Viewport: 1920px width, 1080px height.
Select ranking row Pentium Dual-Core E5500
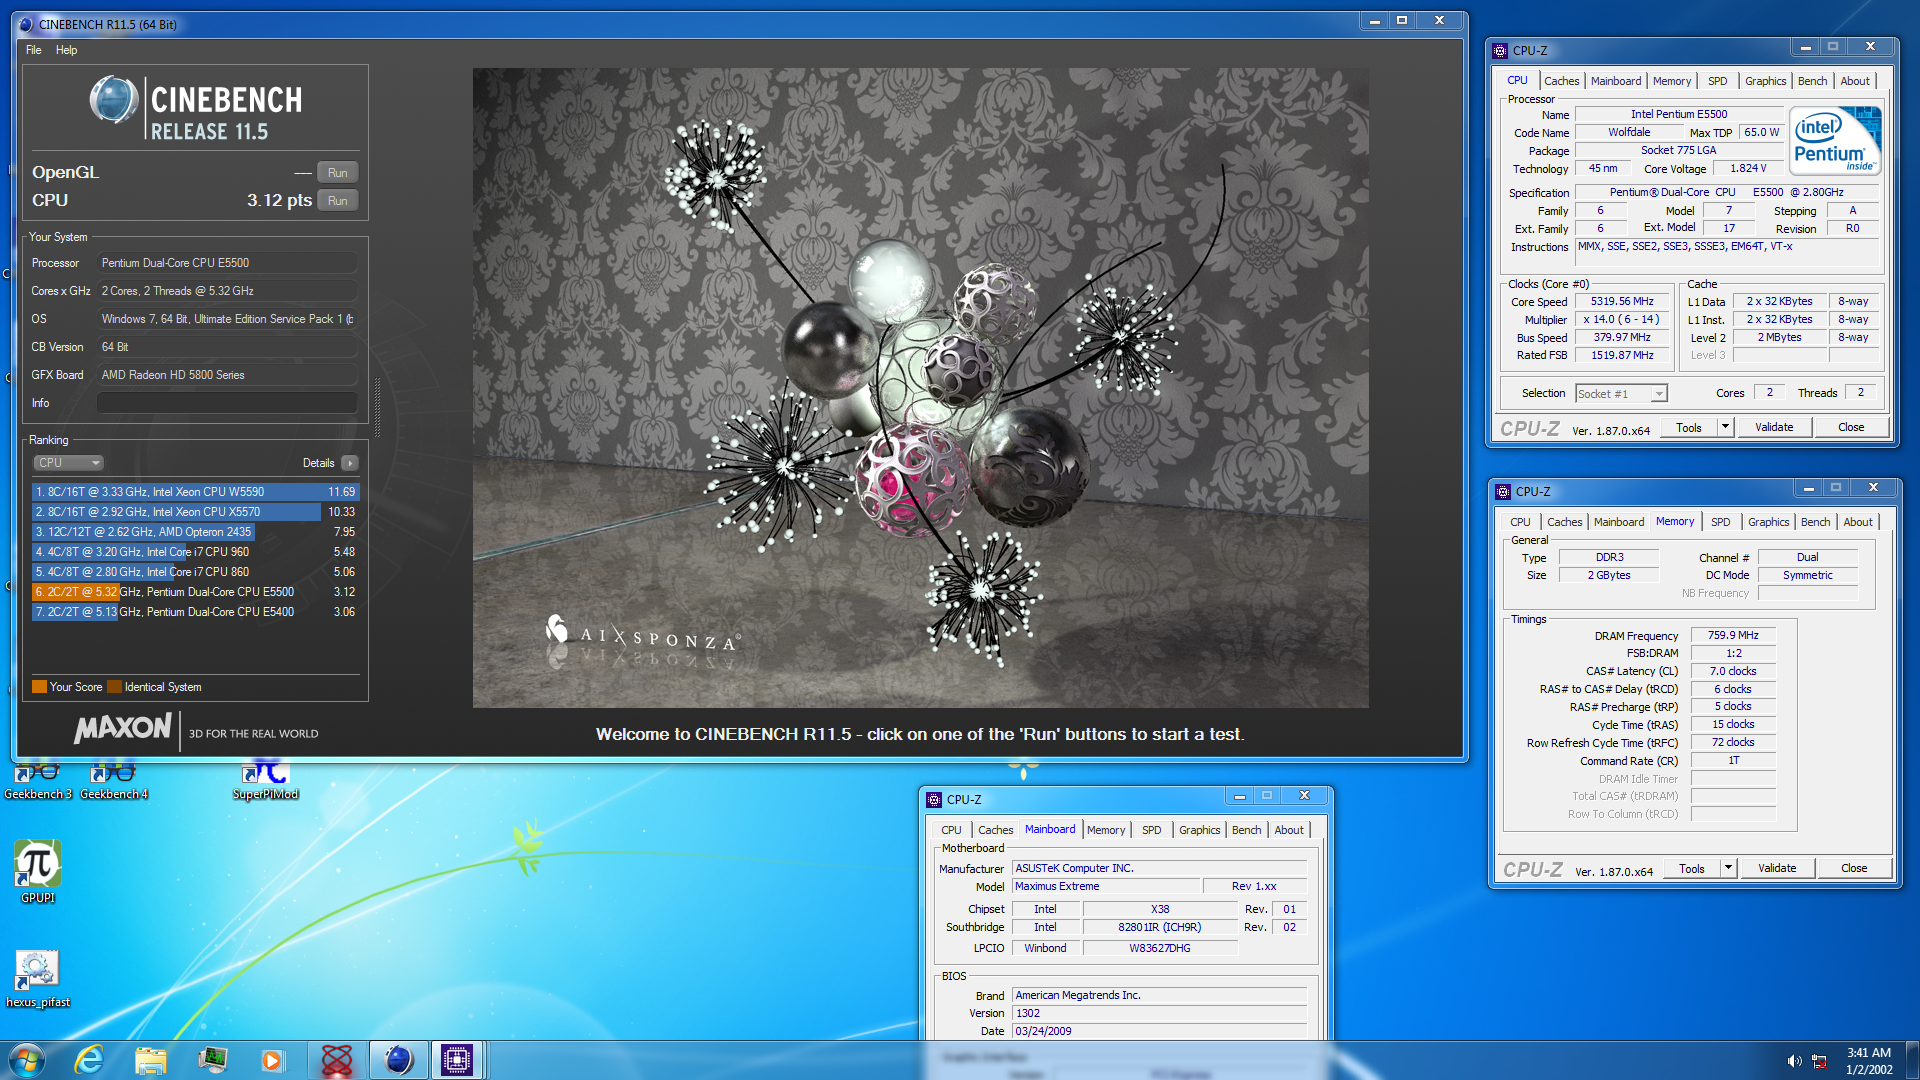195,592
